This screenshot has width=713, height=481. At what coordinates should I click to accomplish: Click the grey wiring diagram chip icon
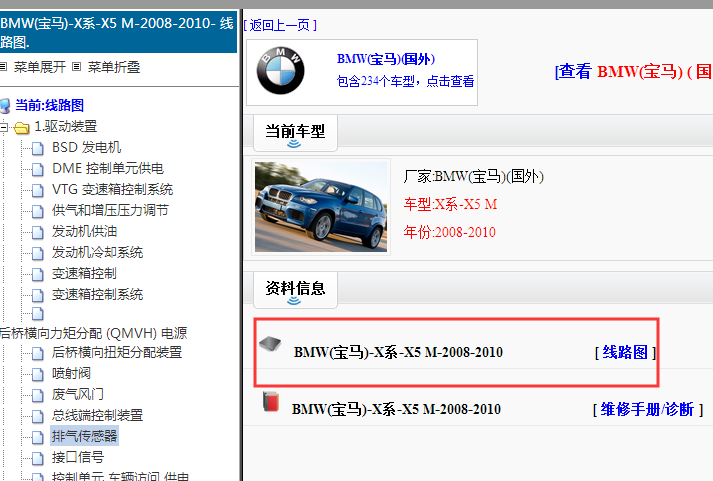pyautogui.click(x=270, y=344)
